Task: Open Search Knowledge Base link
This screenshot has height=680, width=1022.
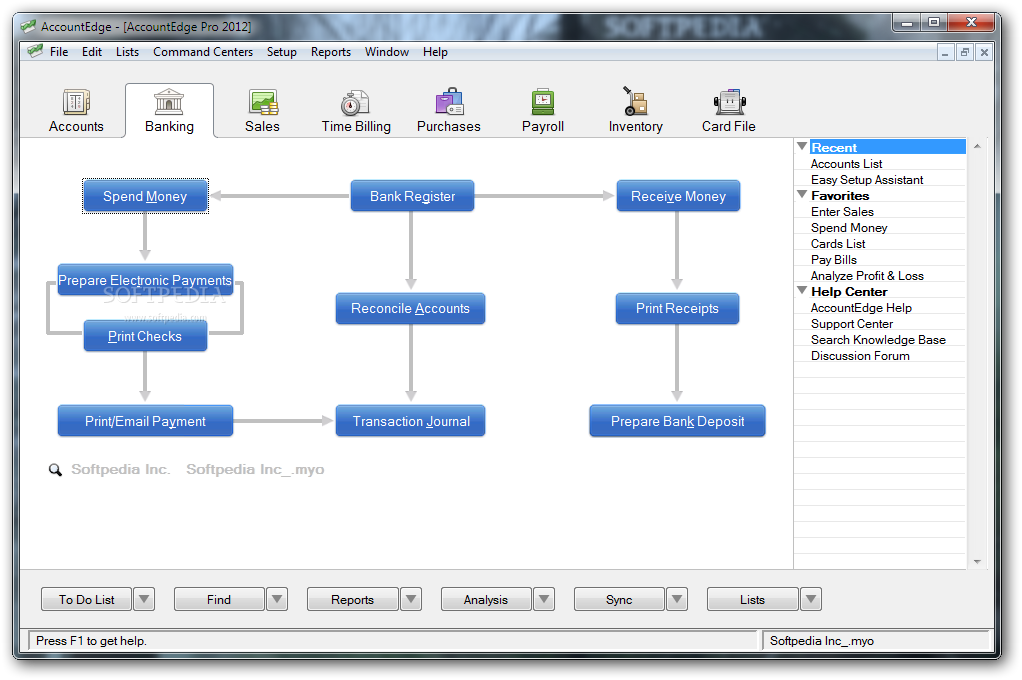Action: tap(878, 340)
